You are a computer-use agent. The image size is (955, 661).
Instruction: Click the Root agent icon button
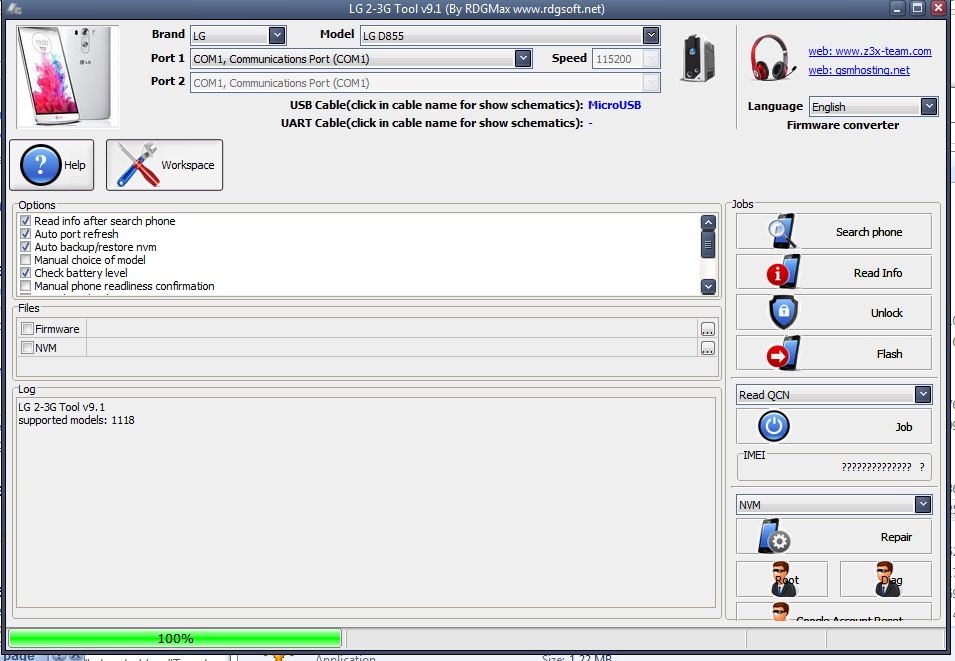[x=781, y=579]
